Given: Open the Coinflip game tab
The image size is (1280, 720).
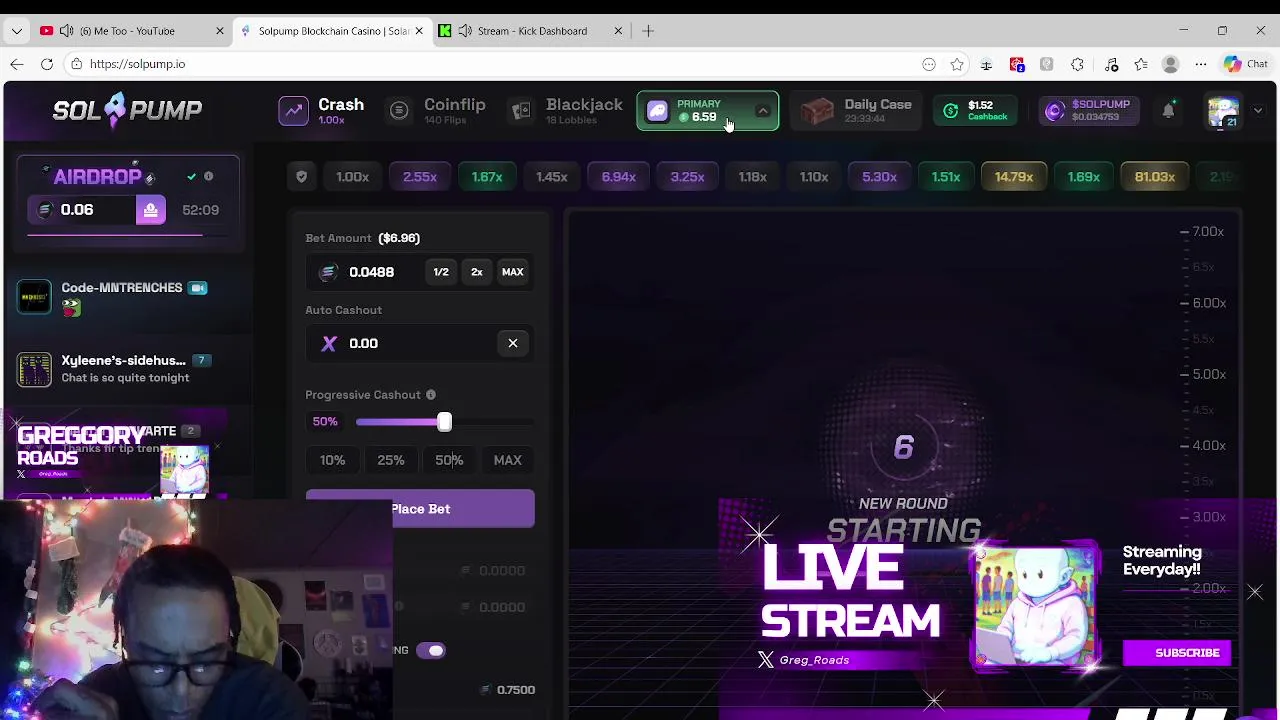Looking at the screenshot, I should tap(438, 111).
